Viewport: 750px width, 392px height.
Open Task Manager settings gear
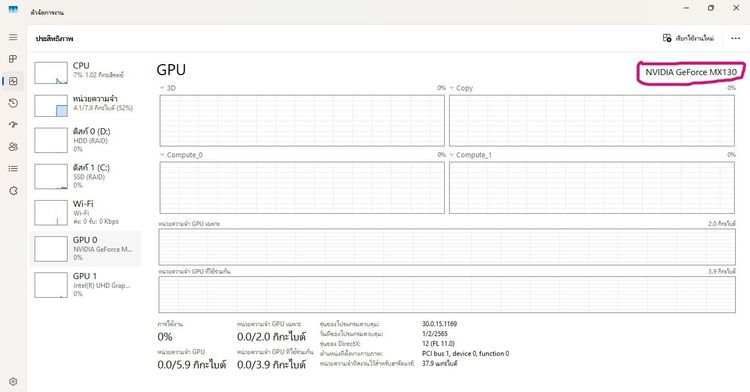(13, 381)
